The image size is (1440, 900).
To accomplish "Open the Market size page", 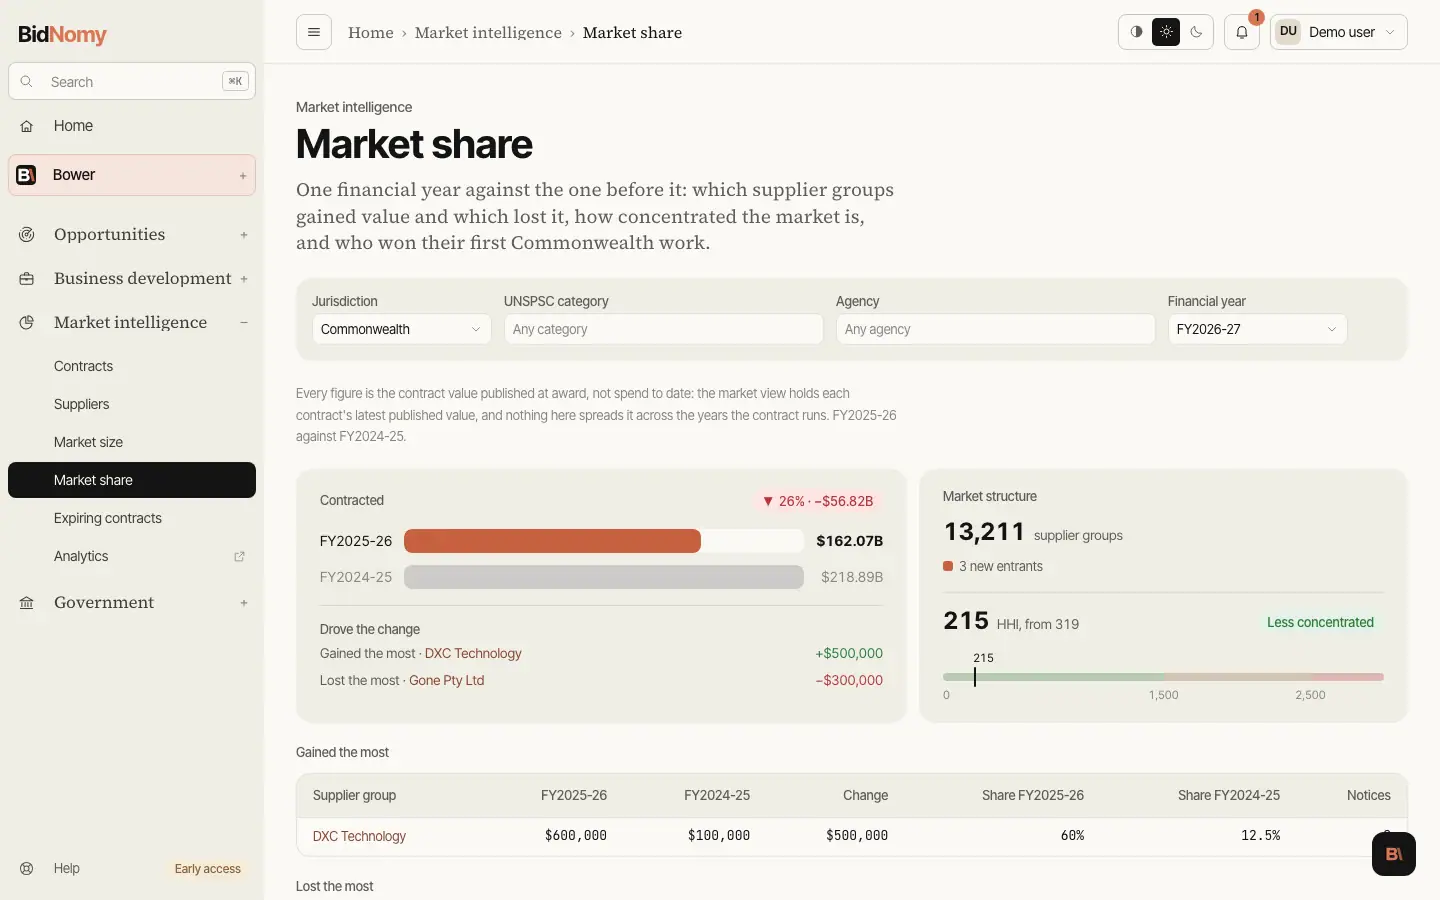I will 132,442.
